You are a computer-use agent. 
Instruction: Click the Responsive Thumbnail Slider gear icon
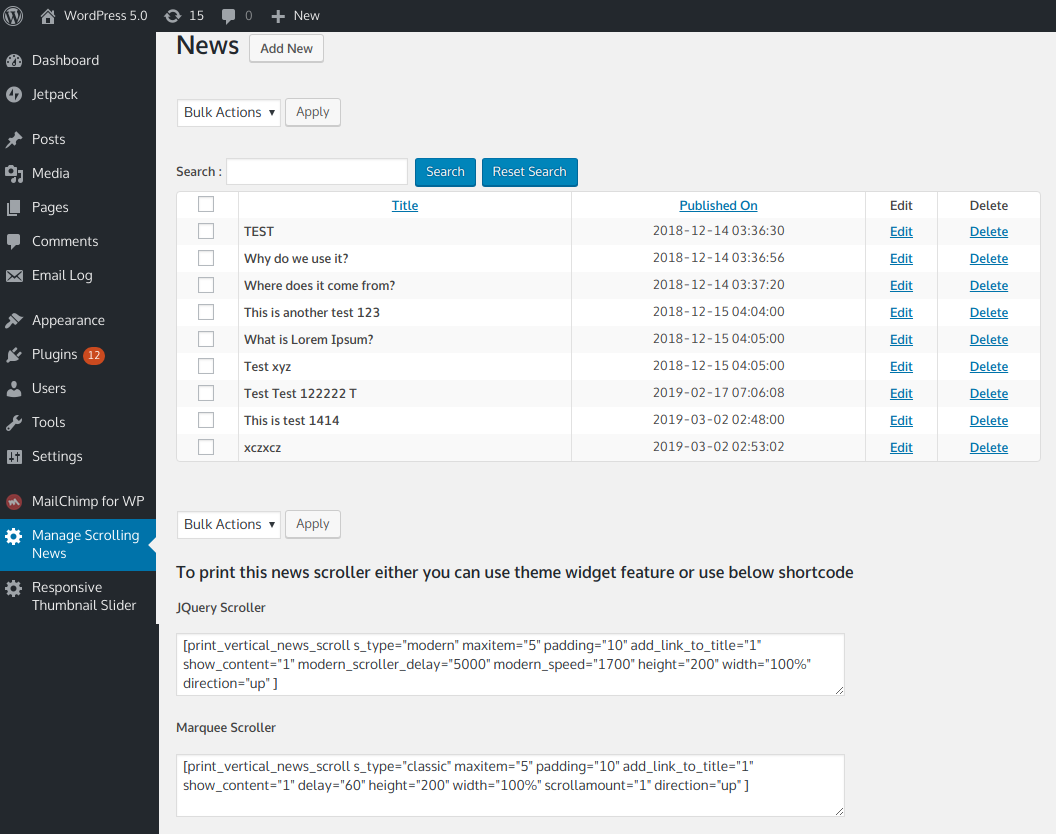pyautogui.click(x=14, y=588)
